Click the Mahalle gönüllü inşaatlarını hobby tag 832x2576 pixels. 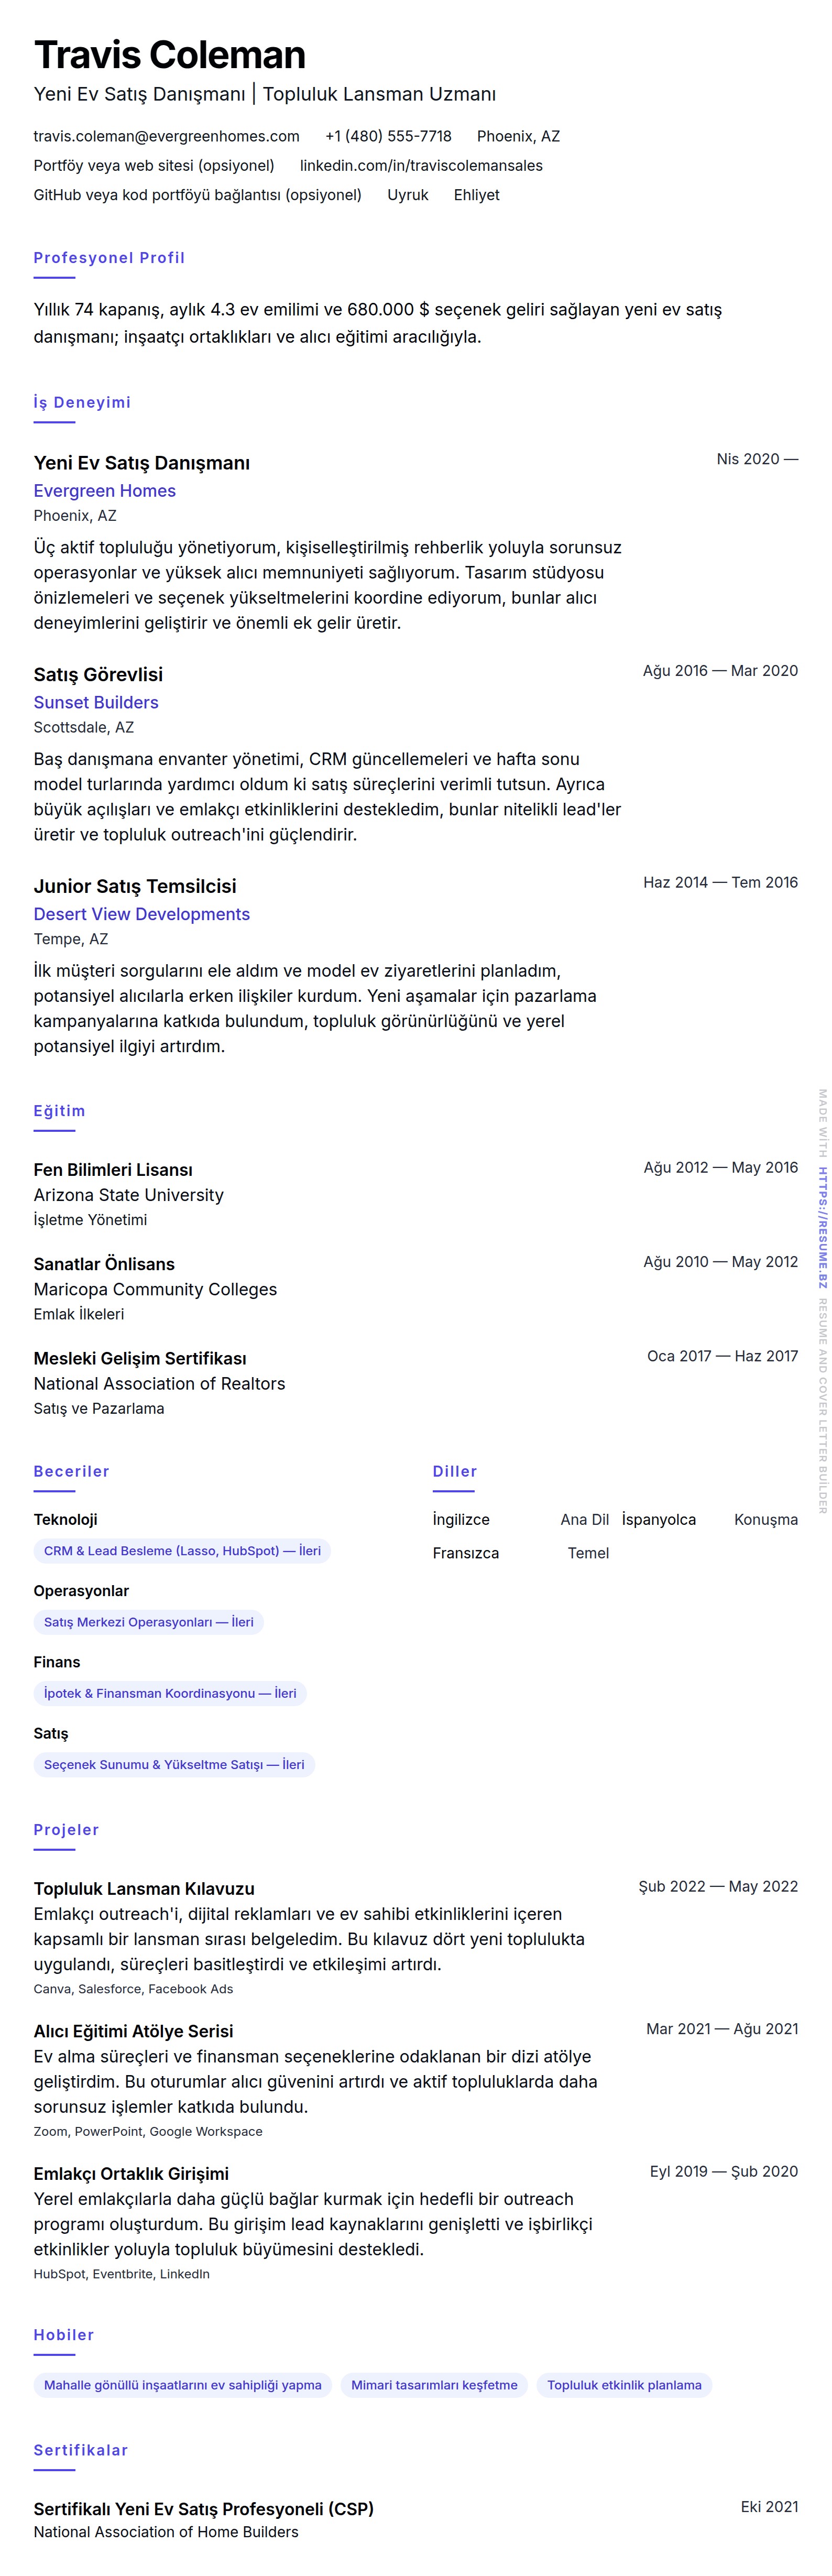[x=183, y=2385]
